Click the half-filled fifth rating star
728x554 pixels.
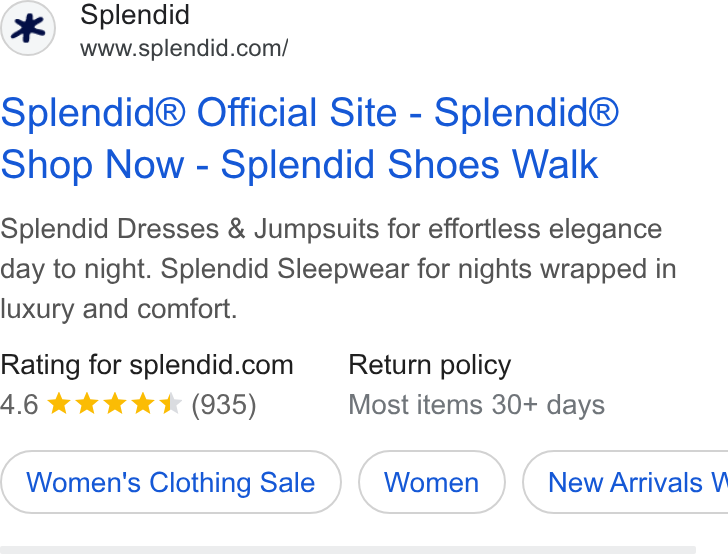[170, 403]
